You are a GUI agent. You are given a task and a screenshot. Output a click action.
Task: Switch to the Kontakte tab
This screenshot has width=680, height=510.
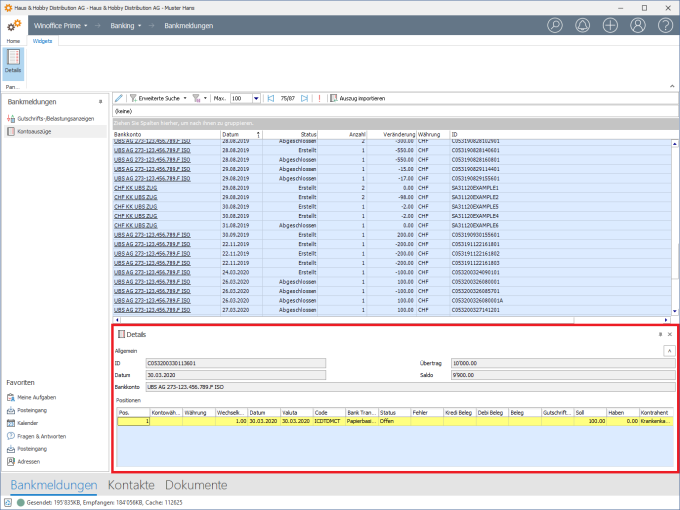pyautogui.click(x=132, y=485)
